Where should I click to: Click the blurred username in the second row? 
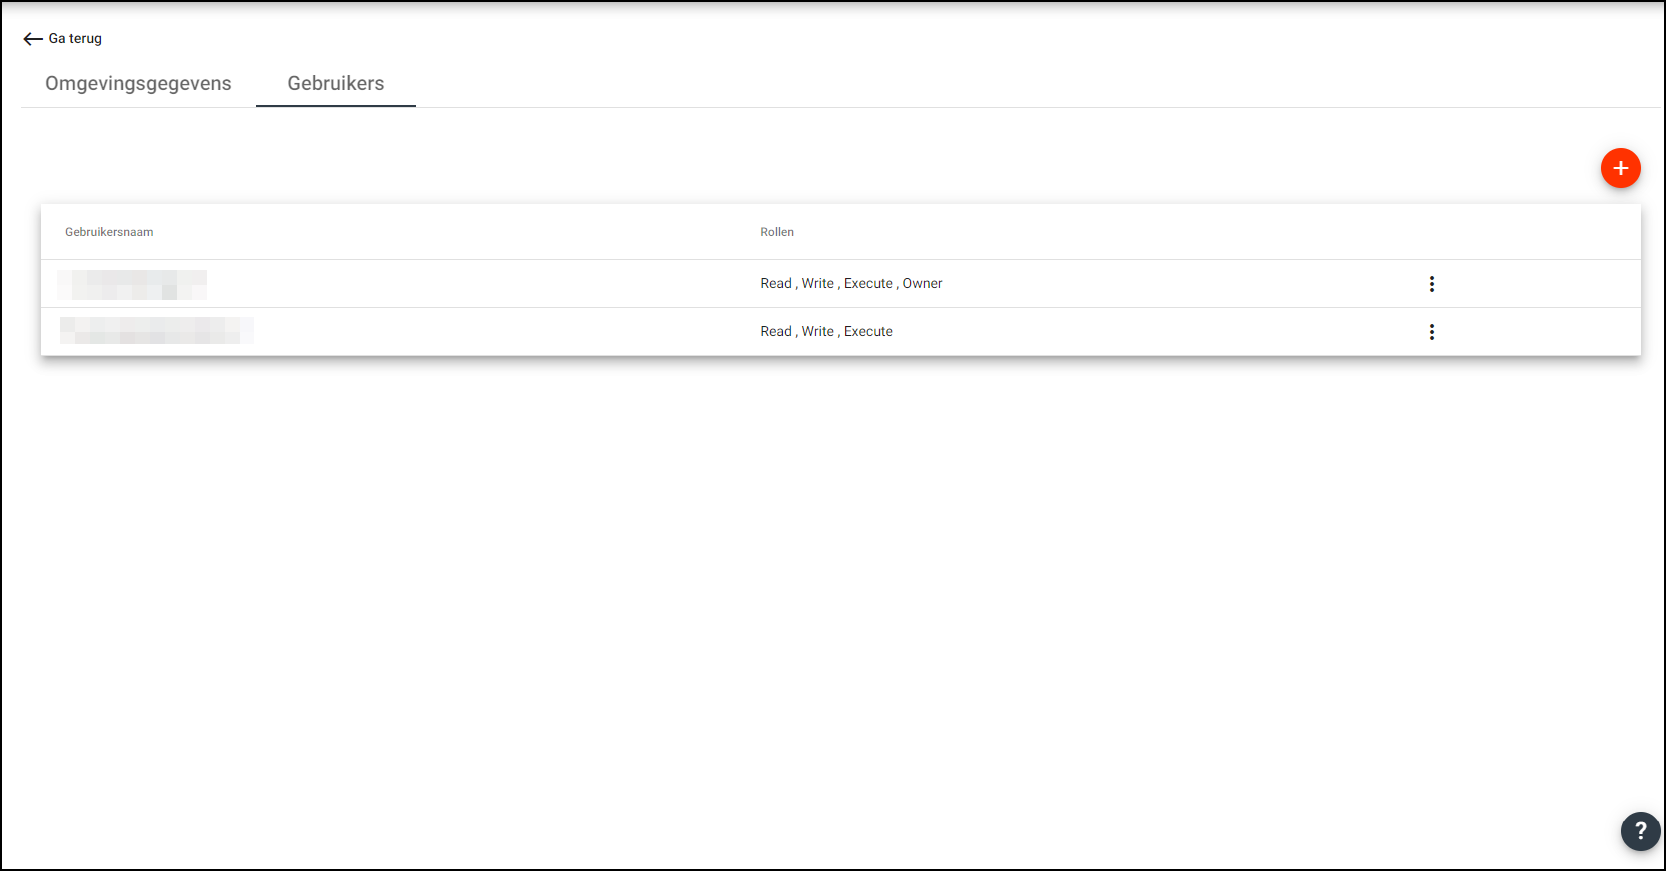pyautogui.click(x=156, y=331)
